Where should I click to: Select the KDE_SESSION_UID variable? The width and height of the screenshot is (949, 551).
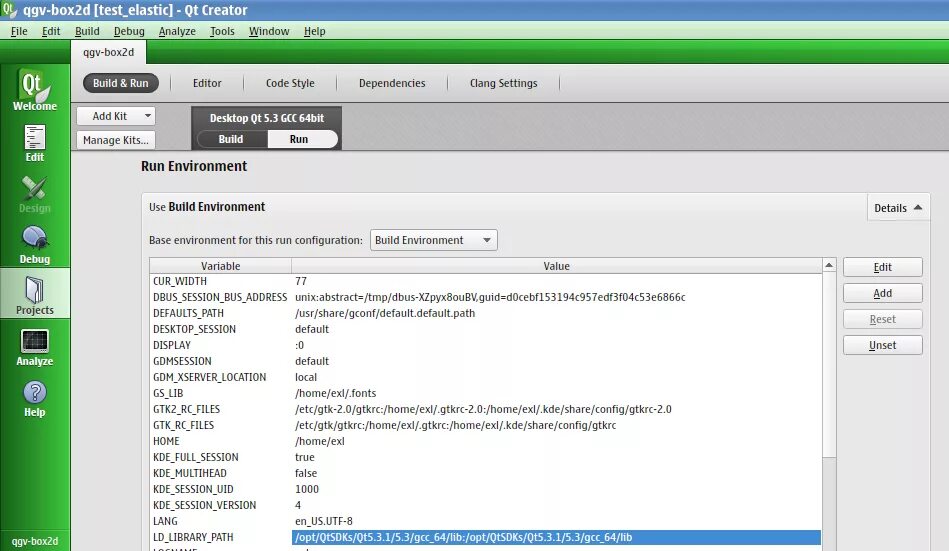click(193, 489)
